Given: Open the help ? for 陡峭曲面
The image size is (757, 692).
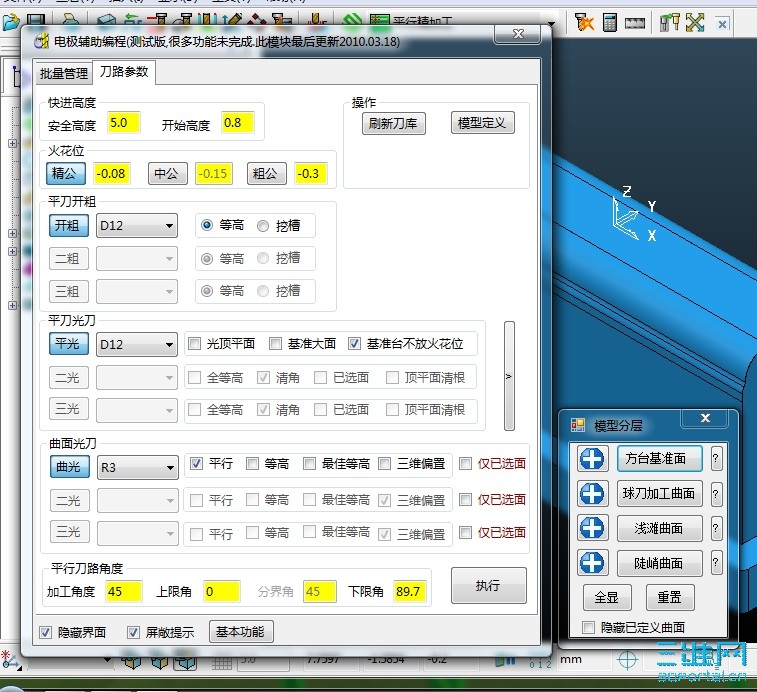Looking at the screenshot, I should pyautogui.click(x=716, y=563).
